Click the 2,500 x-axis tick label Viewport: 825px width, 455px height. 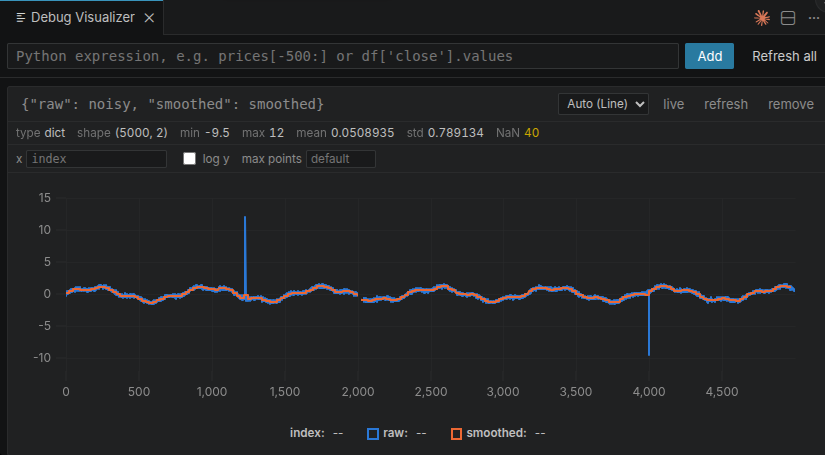(430, 392)
